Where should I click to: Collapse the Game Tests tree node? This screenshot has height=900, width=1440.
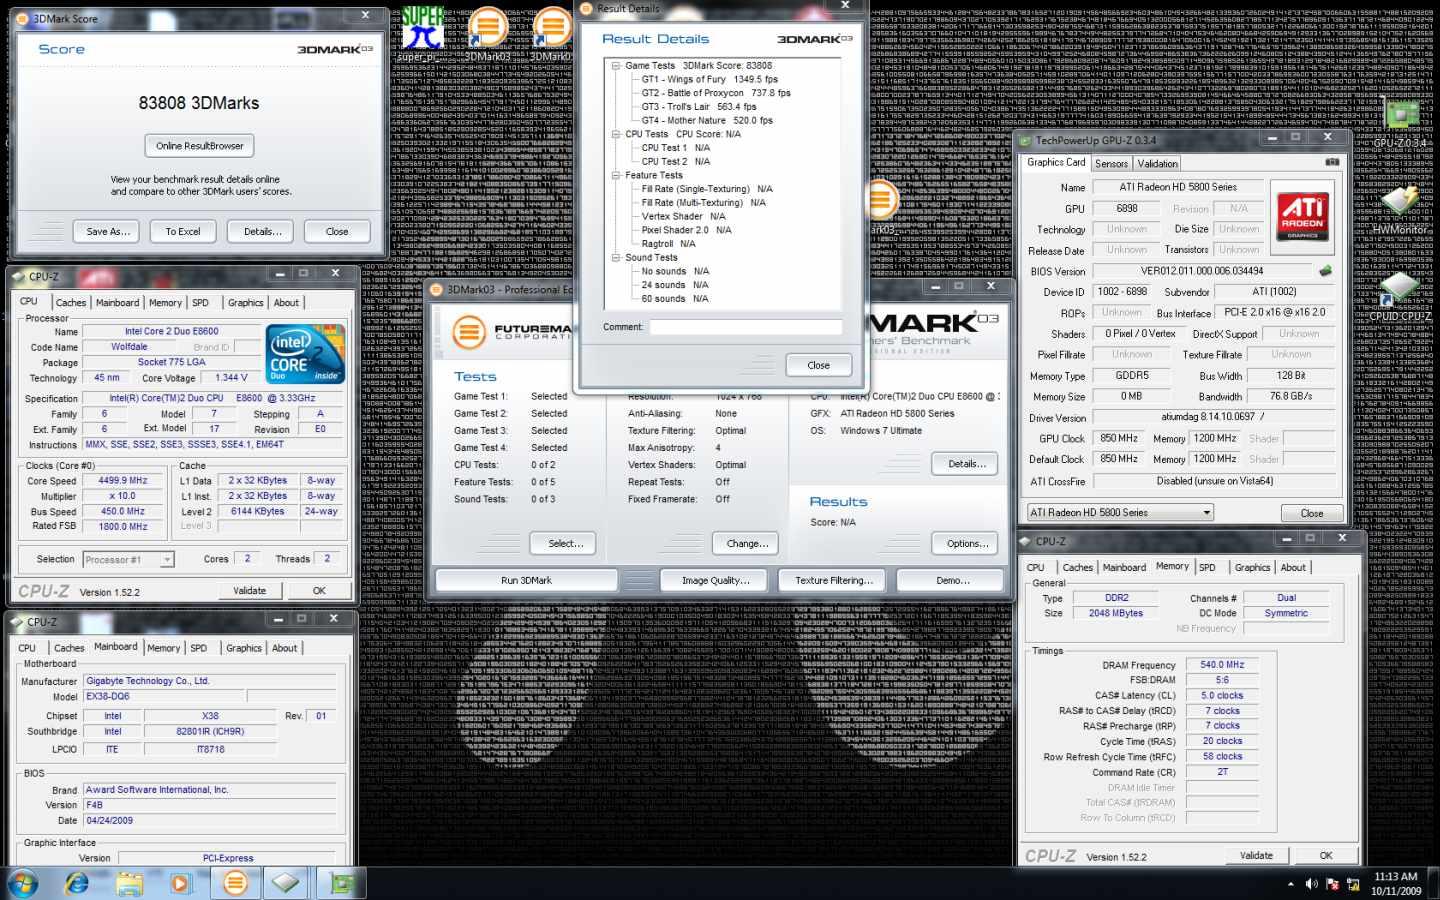(x=616, y=66)
